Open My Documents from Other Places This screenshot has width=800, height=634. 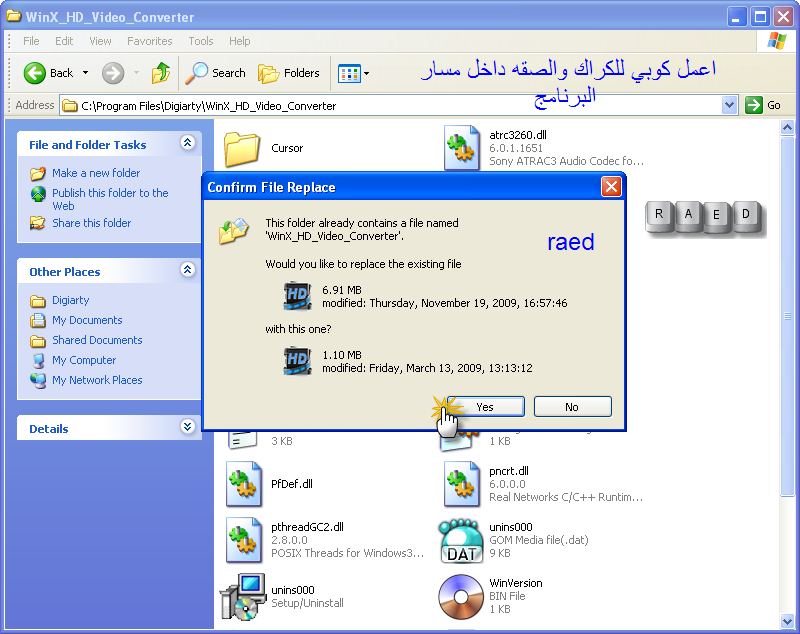point(87,320)
